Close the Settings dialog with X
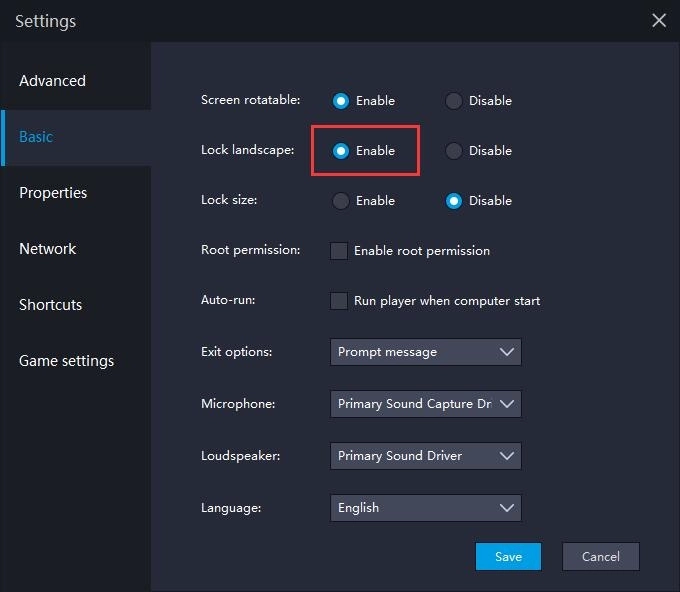This screenshot has width=680, height=592. tap(659, 21)
